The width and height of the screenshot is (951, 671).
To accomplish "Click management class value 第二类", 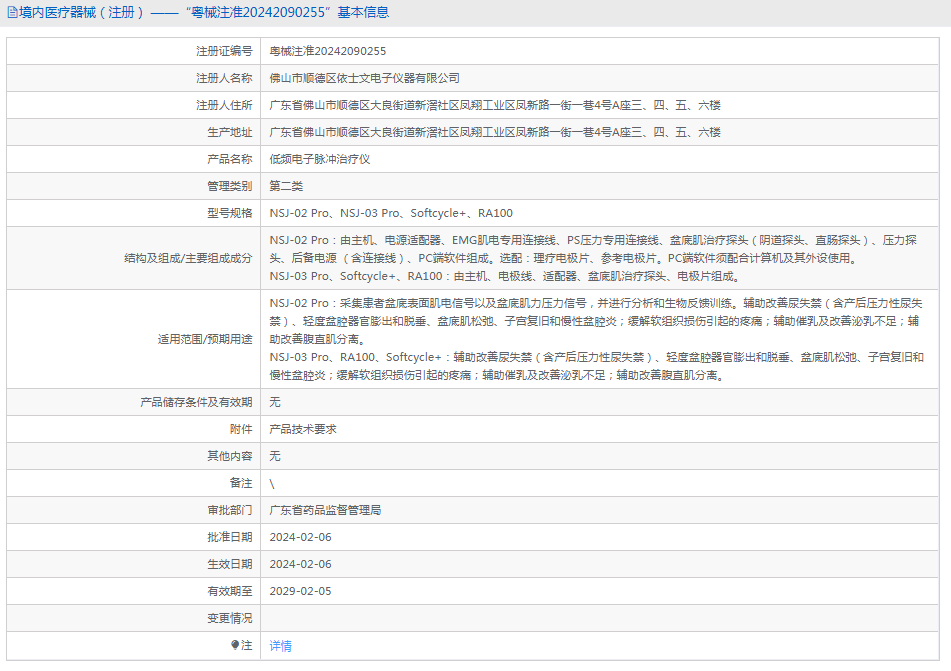I will point(286,186).
